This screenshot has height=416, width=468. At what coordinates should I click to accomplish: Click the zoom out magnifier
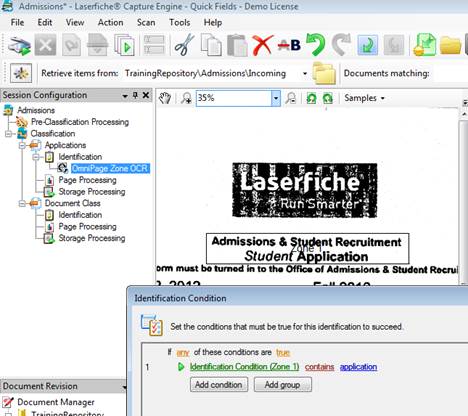click(291, 98)
